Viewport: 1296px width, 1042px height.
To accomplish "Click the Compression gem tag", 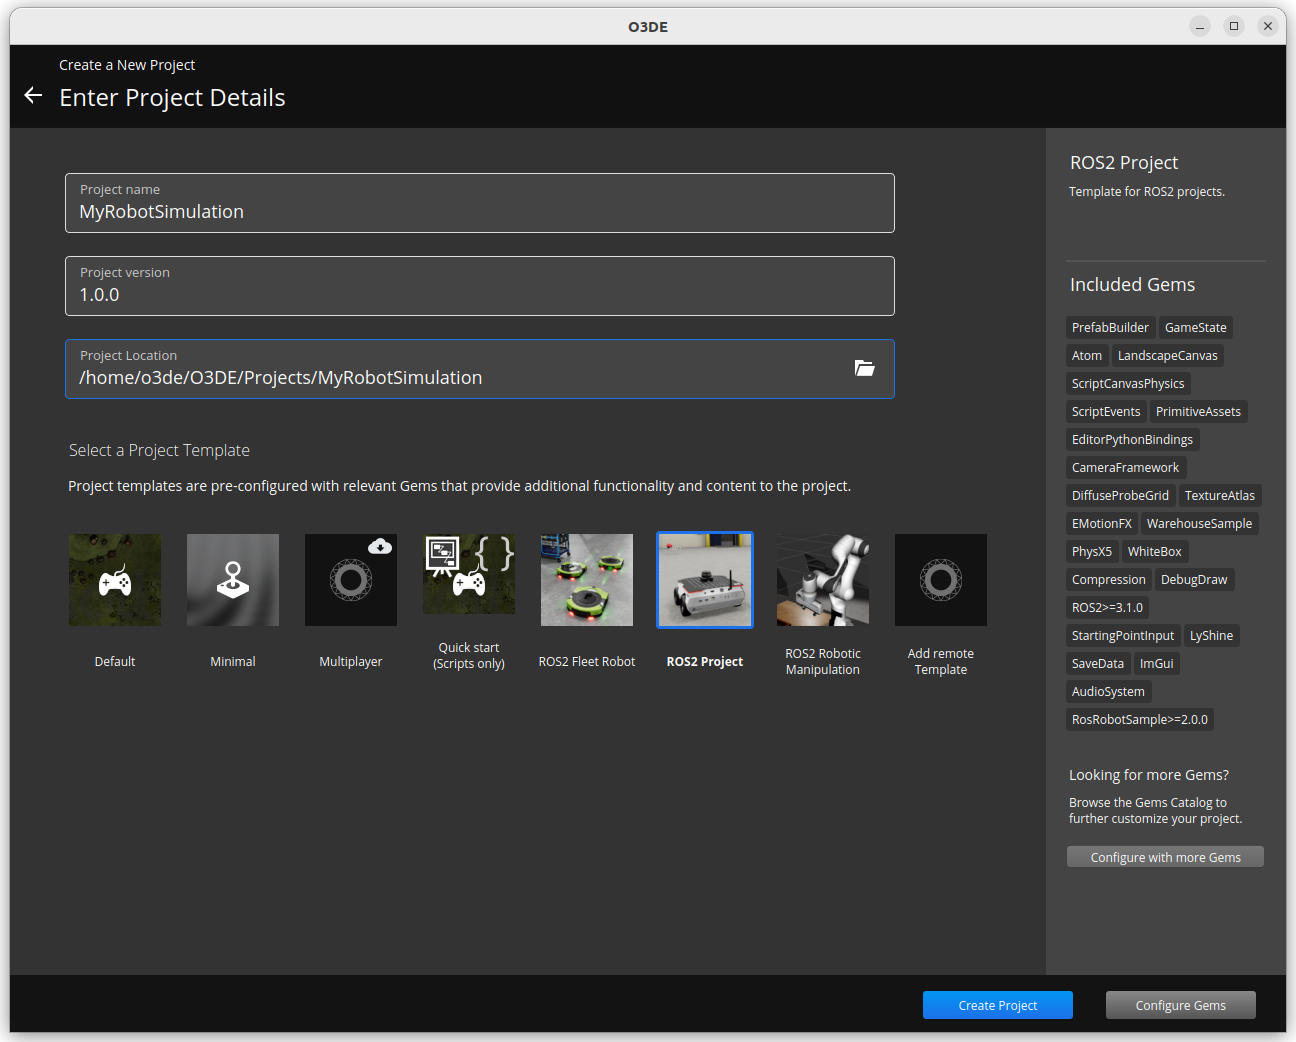I will coord(1109,579).
